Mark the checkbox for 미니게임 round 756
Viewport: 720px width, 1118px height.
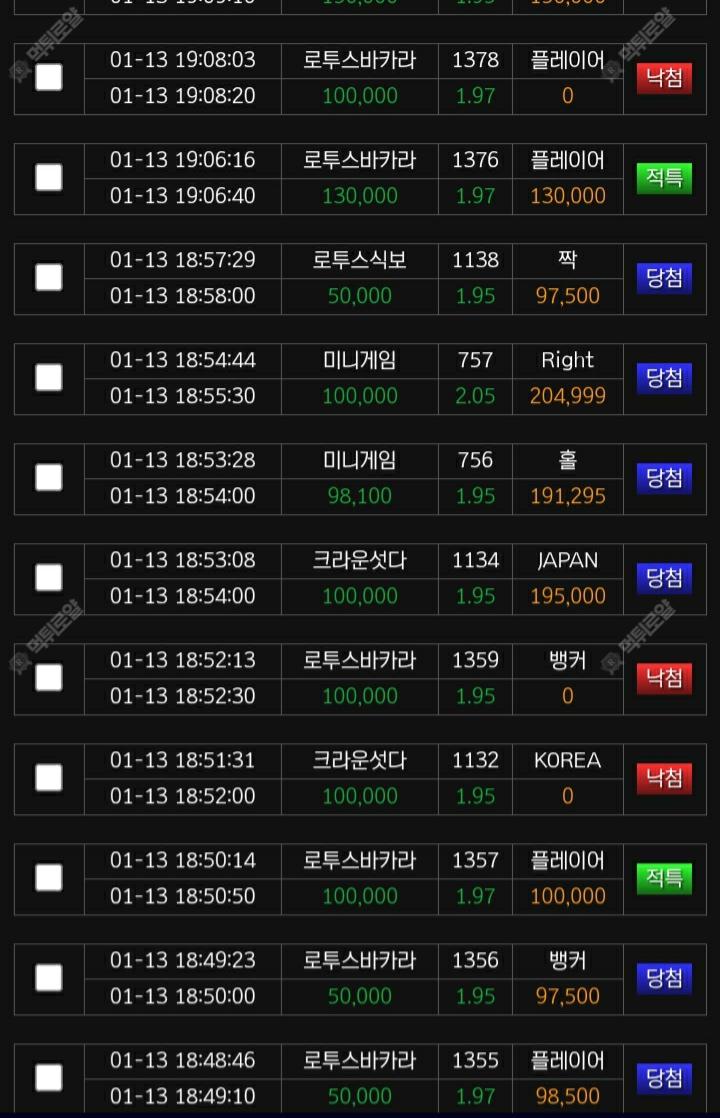click(x=49, y=477)
